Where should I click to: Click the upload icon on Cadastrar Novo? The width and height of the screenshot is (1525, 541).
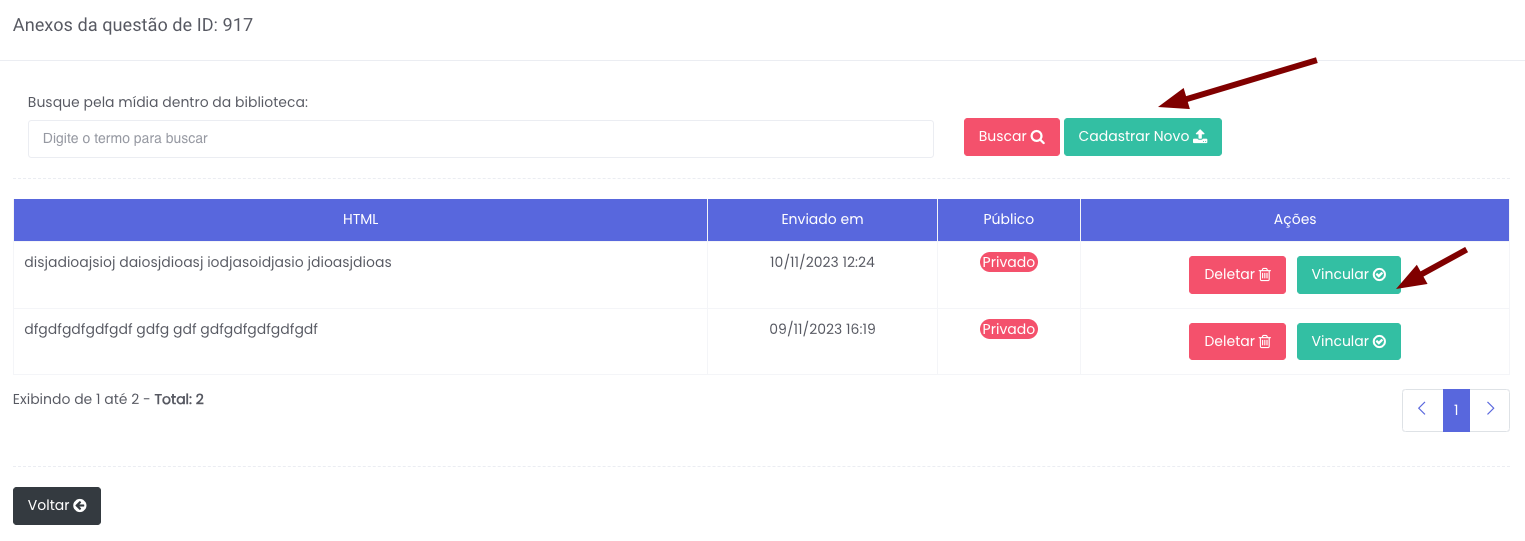[x=1200, y=137]
